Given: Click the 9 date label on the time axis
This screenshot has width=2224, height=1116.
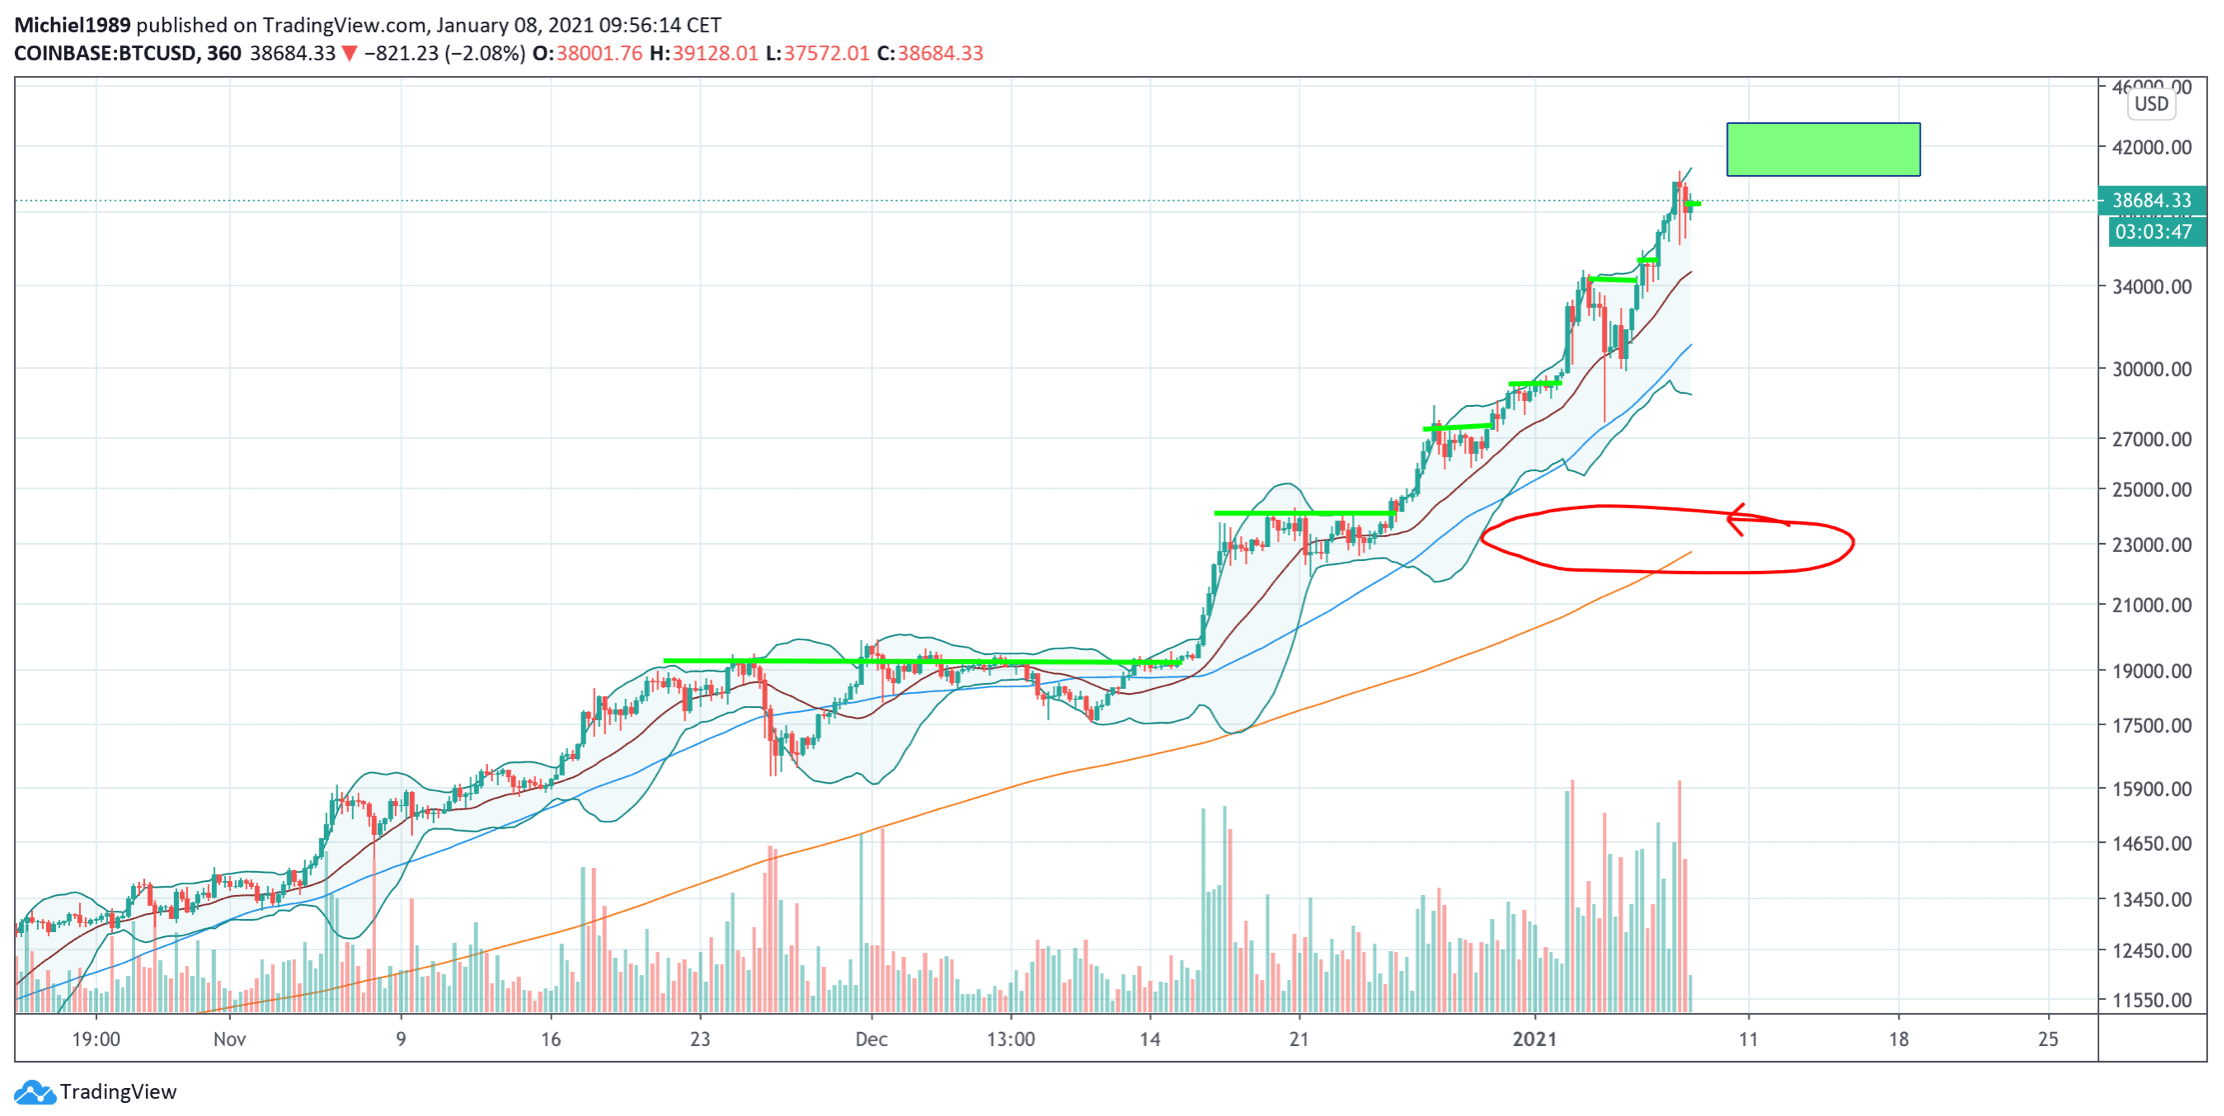Looking at the screenshot, I should [x=401, y=1040].
